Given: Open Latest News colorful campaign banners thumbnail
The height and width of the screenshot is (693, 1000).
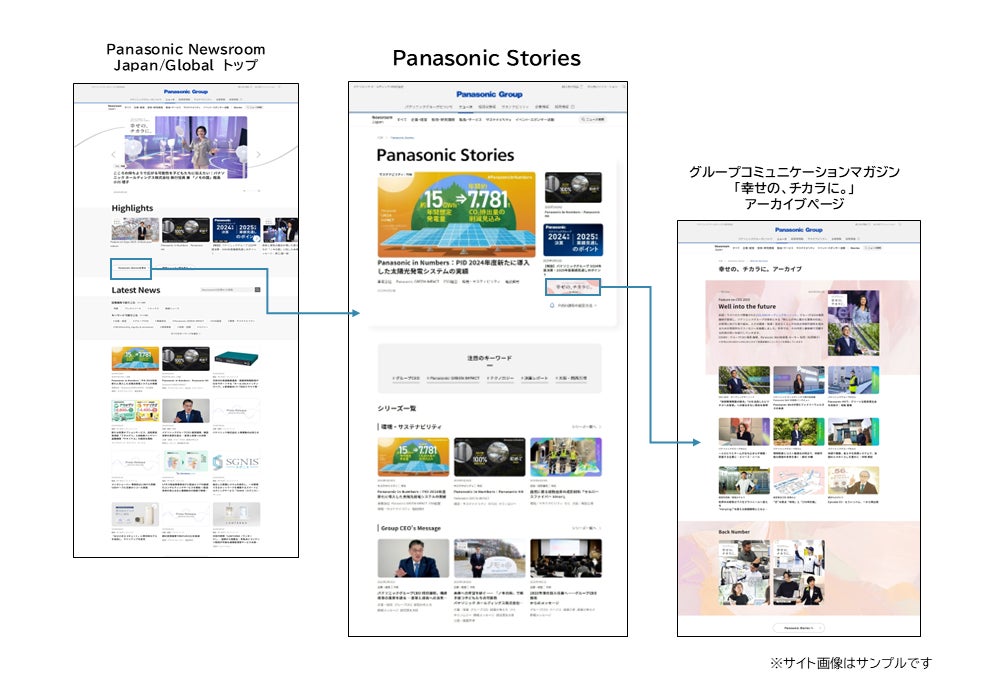Looking at the screenshot, I should click(x=135, y=411).
